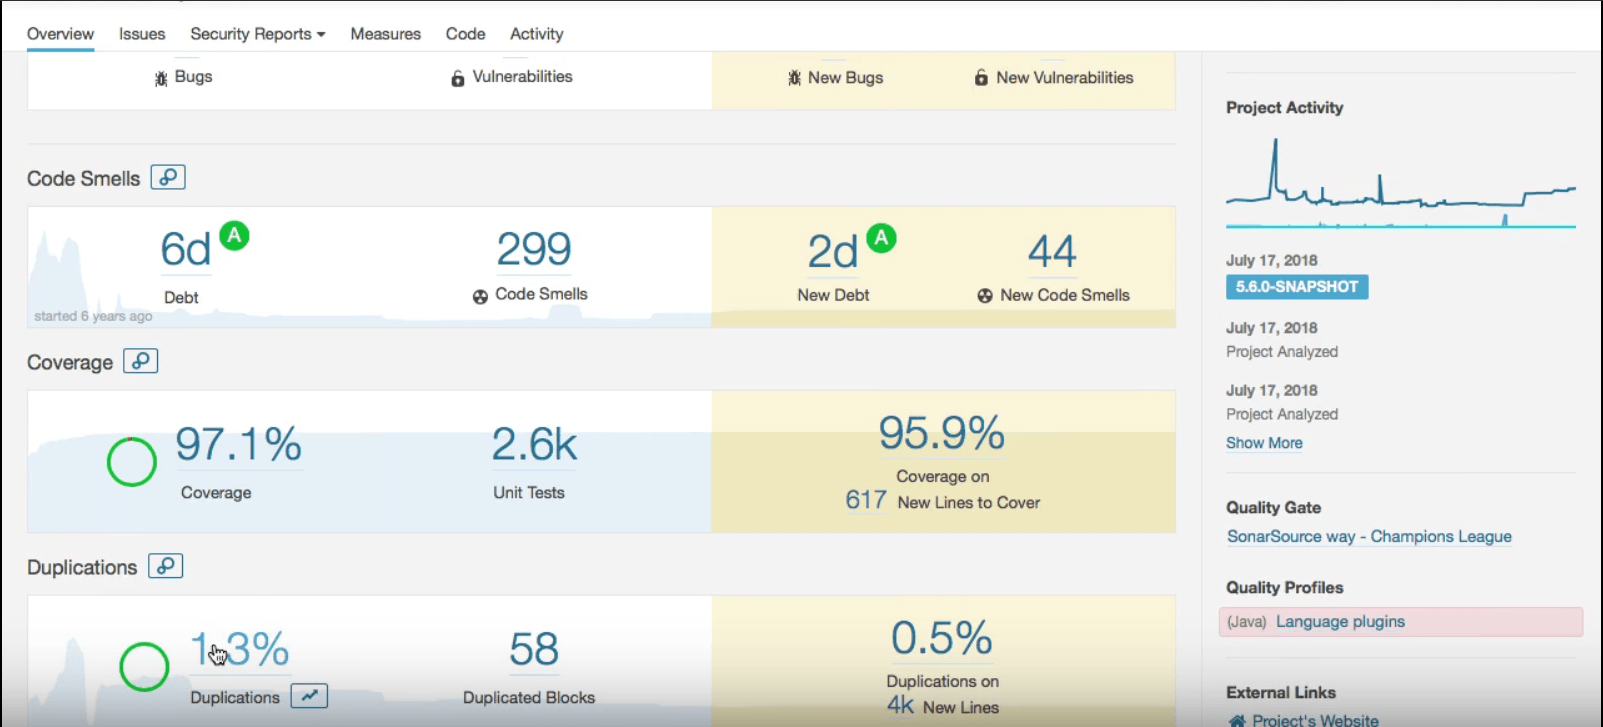Click the New Bugs bug icon
Screen dimensions: 1603x727
point(794,78)
